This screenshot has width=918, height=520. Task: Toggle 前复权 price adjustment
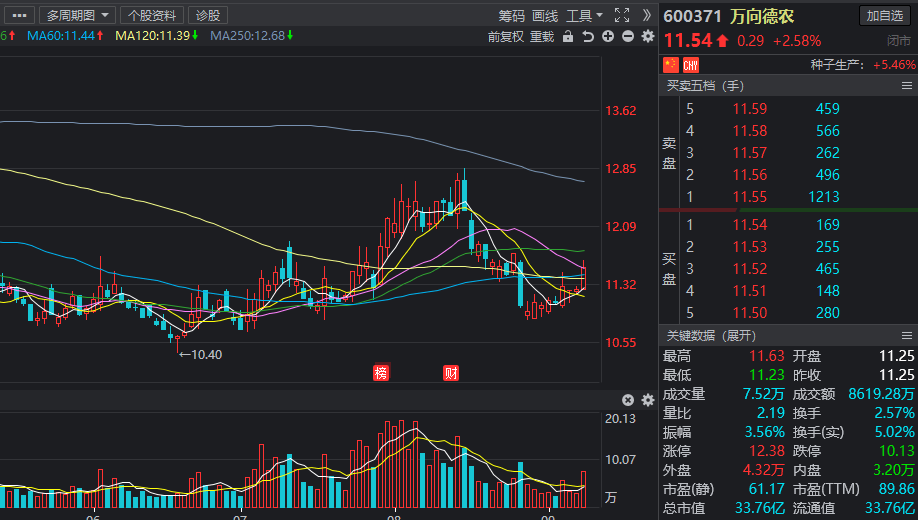pyautogui.click(x=505, y=37)
